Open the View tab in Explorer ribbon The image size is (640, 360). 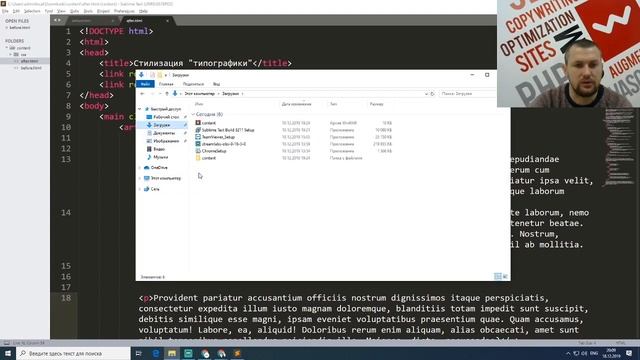[x=216, y=84]
